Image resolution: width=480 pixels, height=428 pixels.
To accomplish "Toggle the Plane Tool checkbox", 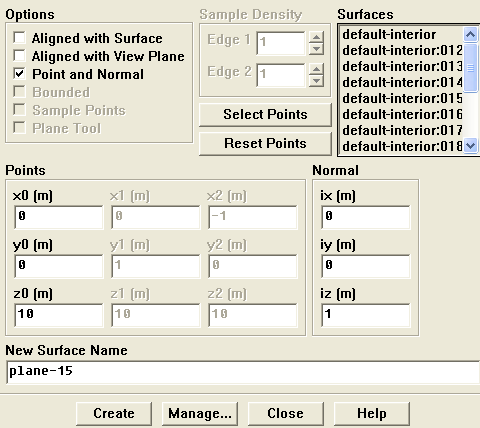I will (19, 128).
